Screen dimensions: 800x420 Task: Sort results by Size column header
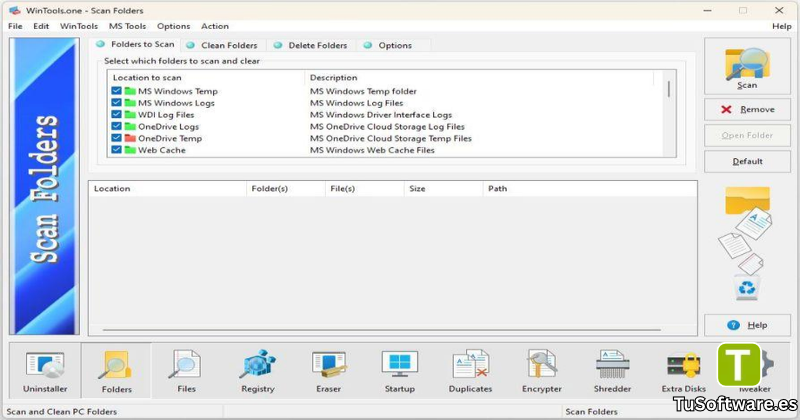coord(443,188)
